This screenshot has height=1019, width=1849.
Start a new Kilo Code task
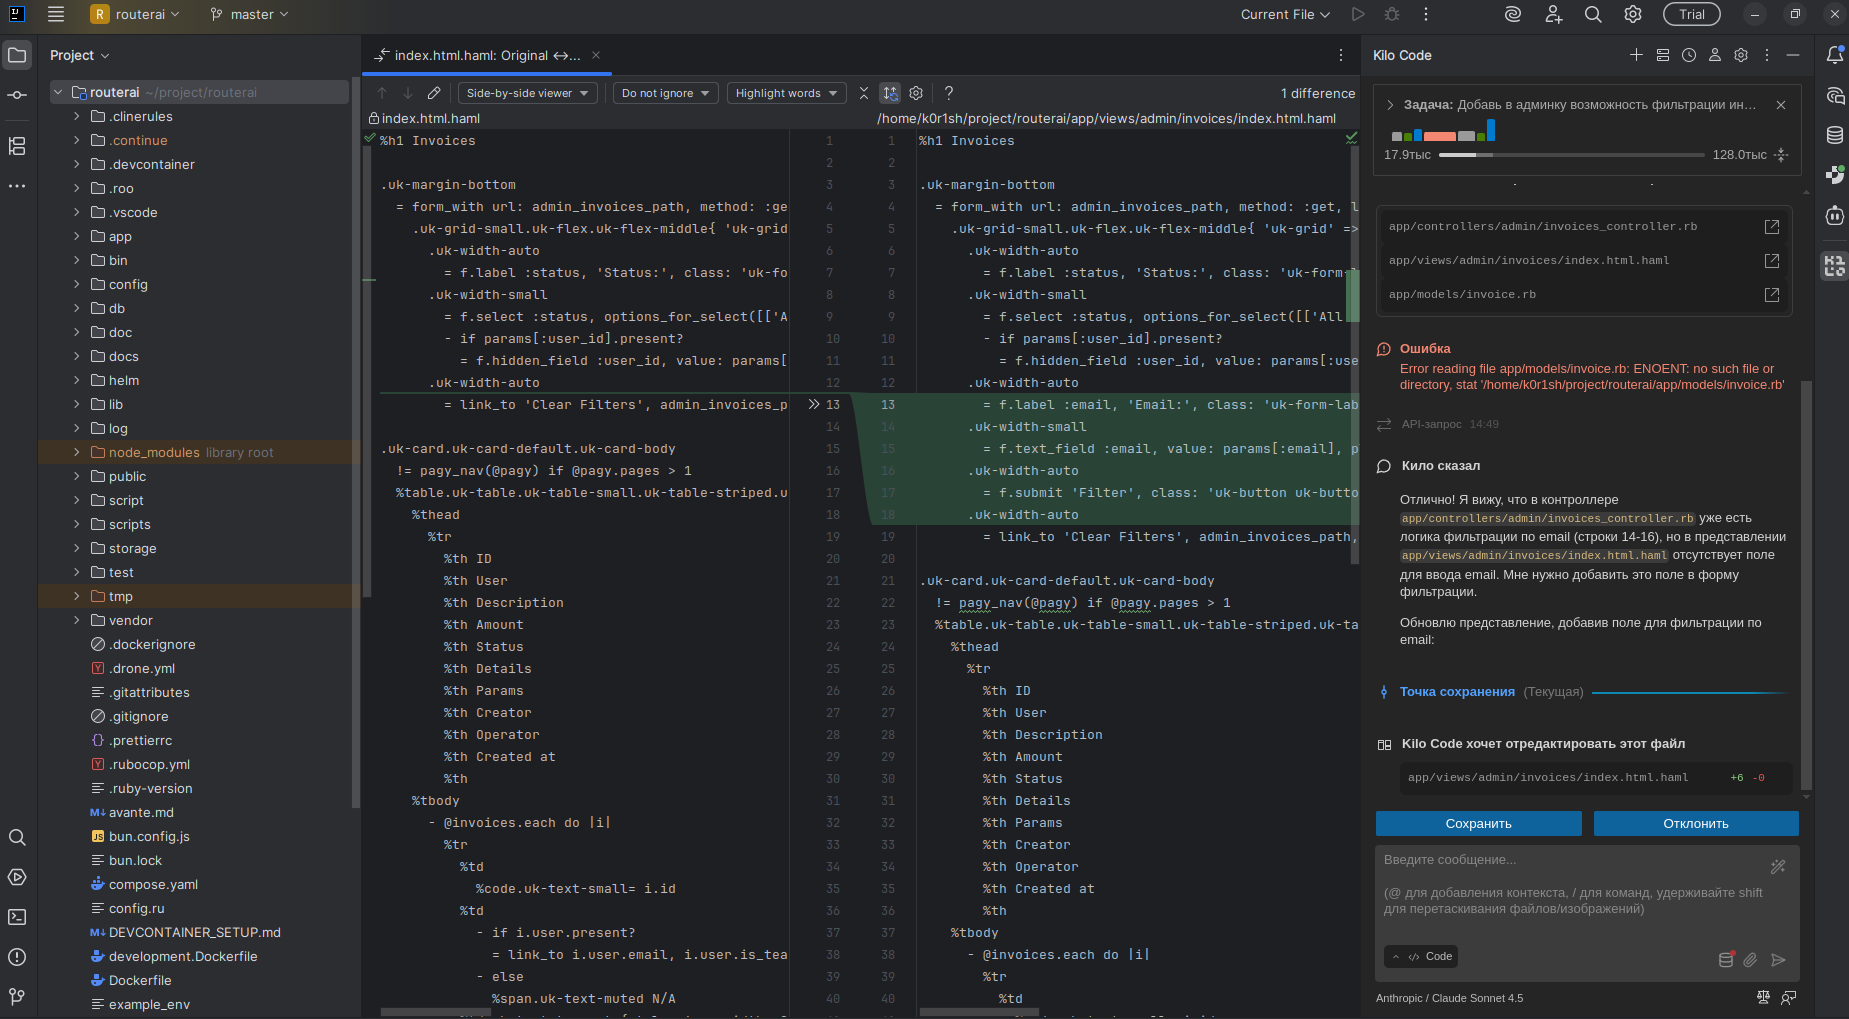pos(1637,55)
